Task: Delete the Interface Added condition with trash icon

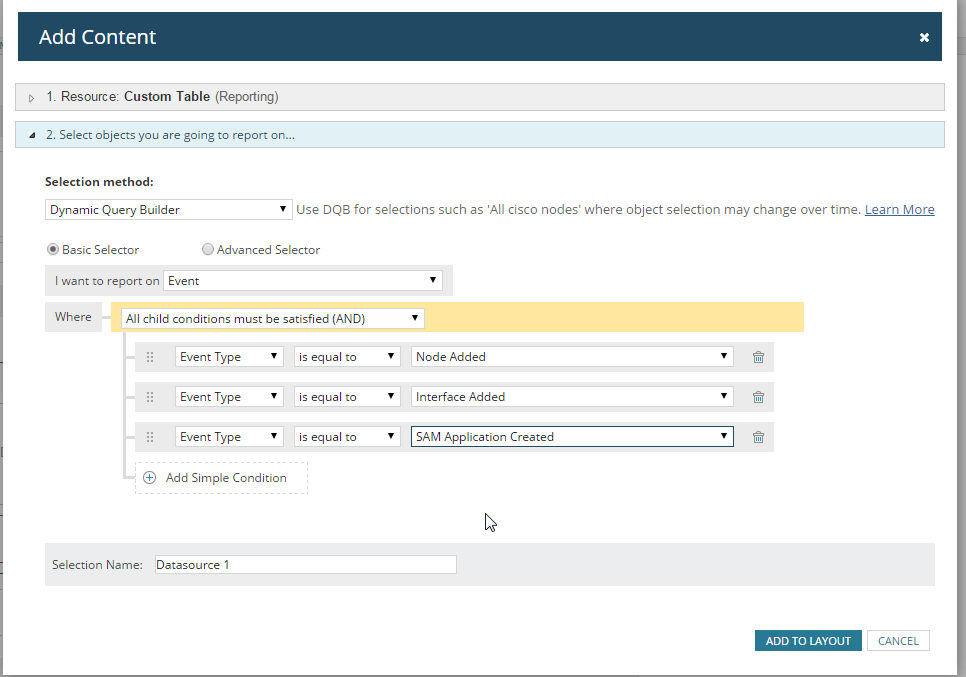Action: click(758, 397)
